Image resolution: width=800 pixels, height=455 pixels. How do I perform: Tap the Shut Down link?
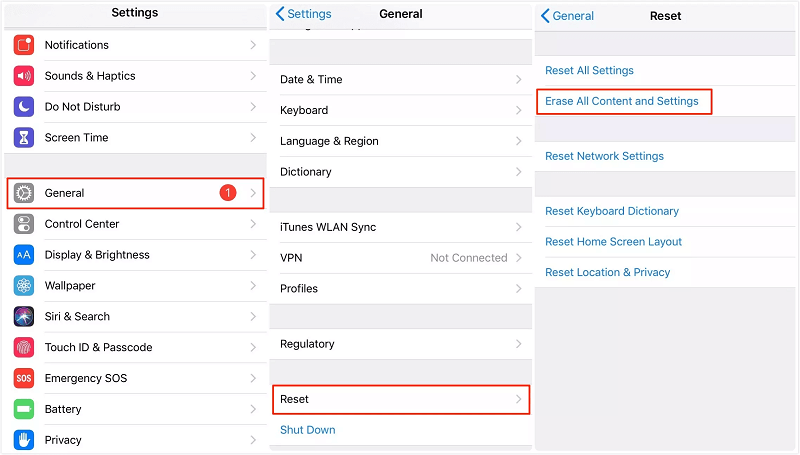pos(307,430)
